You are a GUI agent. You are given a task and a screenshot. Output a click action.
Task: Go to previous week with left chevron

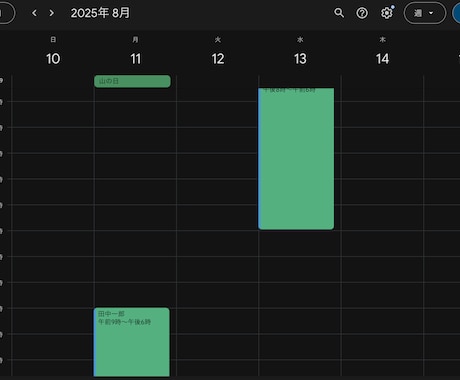coord(34,13)
